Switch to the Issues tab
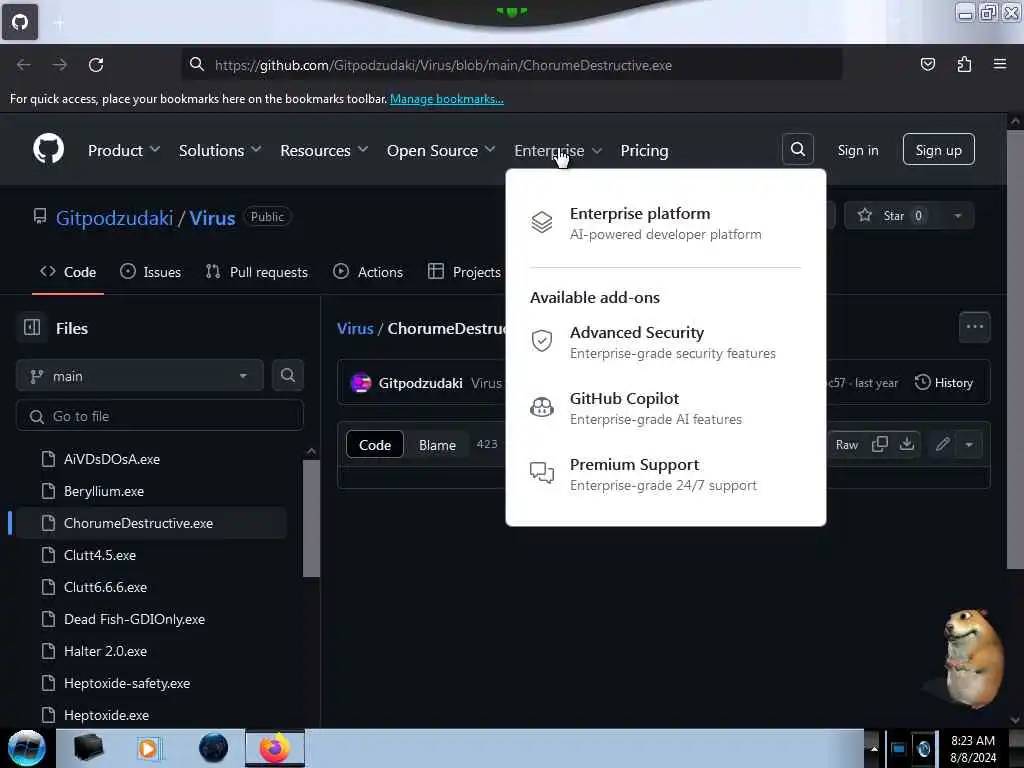 point(150,272)
